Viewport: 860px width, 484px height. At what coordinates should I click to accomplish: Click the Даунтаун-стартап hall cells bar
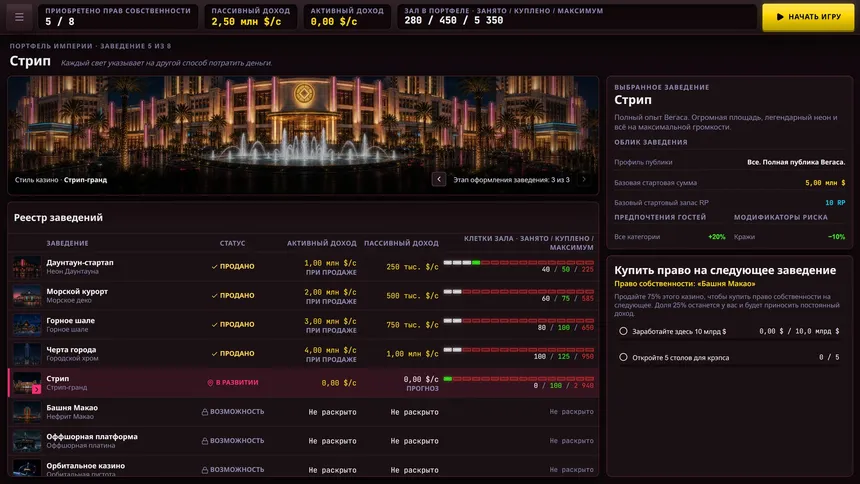pos(518,263)
